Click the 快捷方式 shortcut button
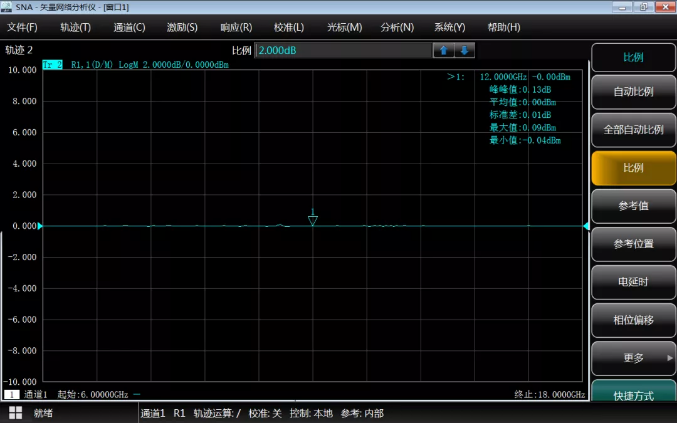678x423 pixels. tap(633, 396)
